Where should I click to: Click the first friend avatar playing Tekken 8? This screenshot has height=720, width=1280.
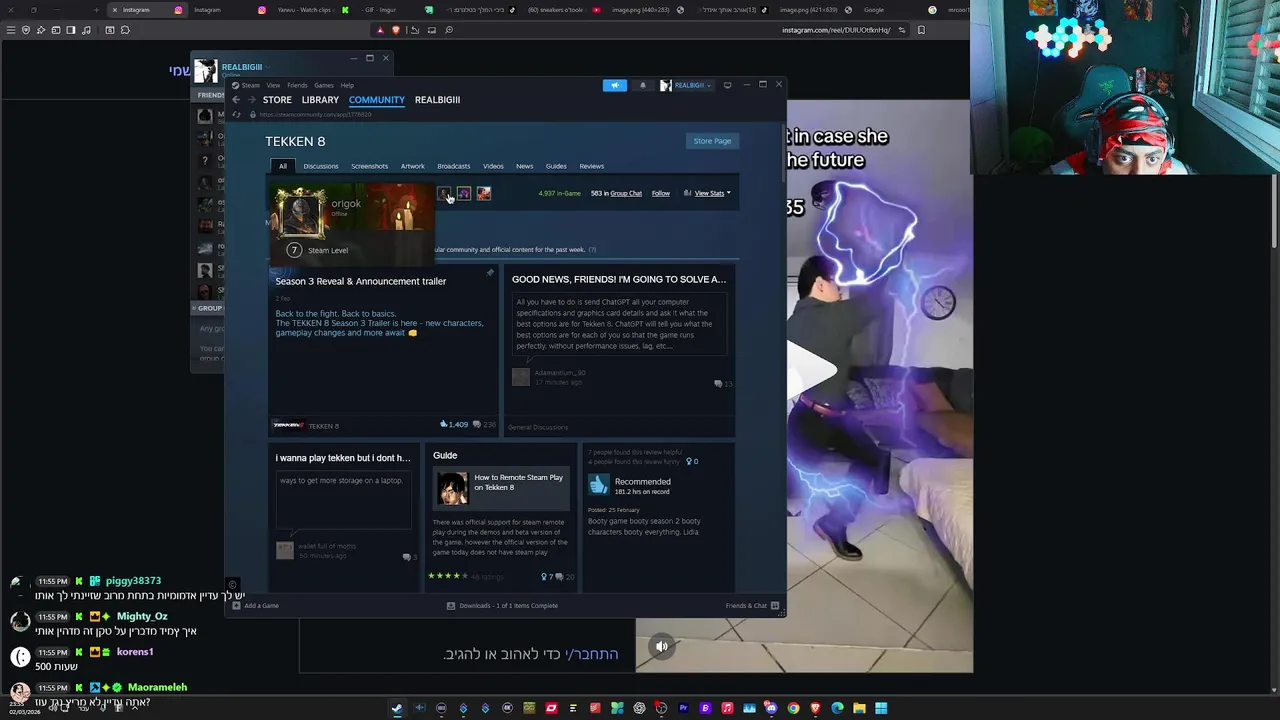point(444,193)
